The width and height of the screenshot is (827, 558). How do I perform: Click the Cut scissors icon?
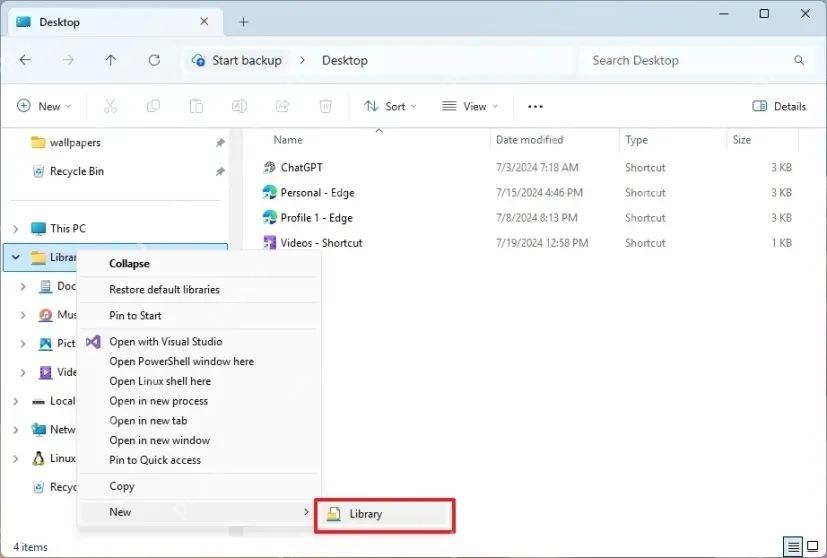coord(110,107)
